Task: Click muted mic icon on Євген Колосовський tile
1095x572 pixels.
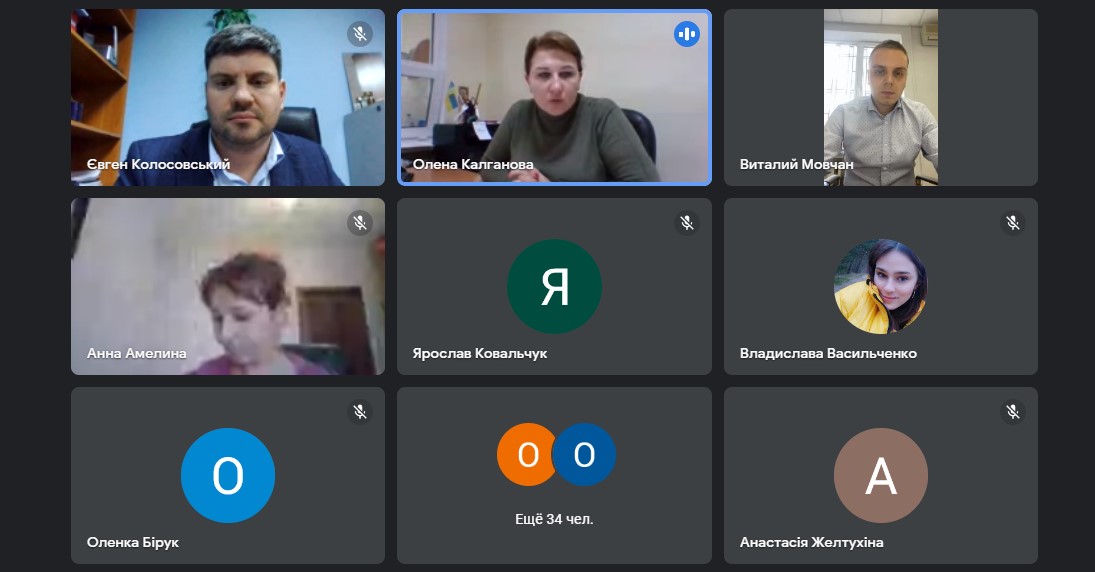Action: [360, 34]
